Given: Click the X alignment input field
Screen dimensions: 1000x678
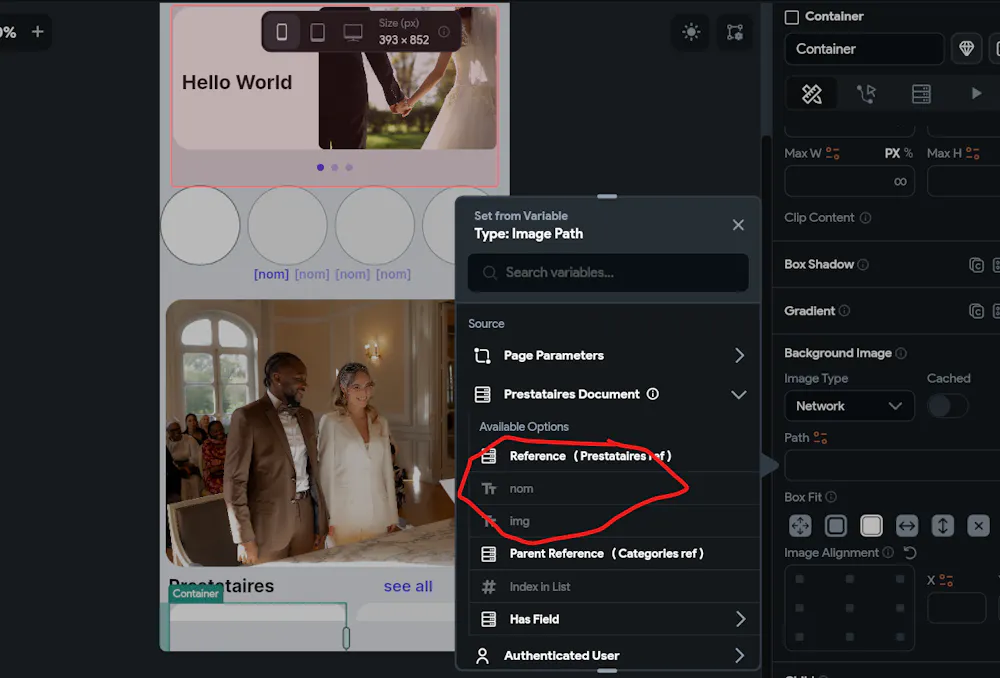Looking at the screenshot, I should click(x=957, y=608).
